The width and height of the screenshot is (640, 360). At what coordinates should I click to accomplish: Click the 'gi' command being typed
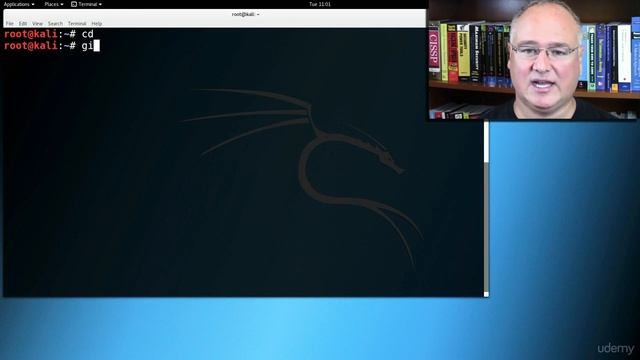click(87, 46)
